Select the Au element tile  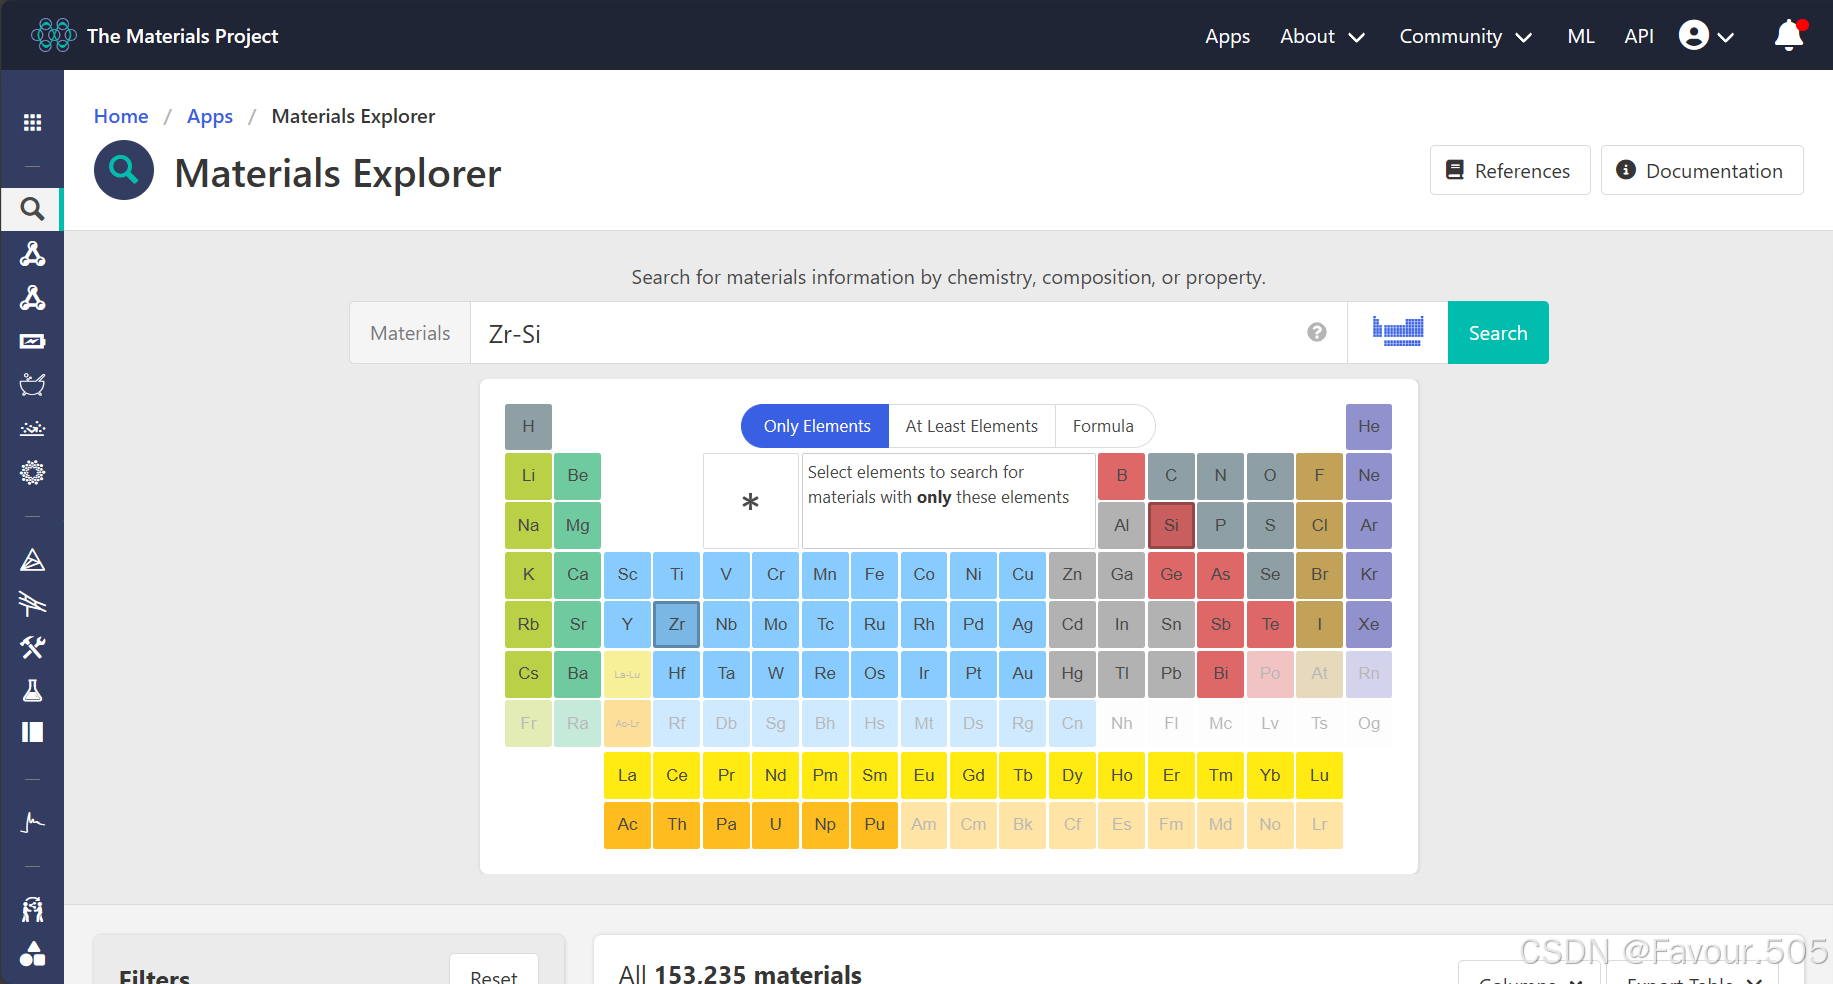1023,673
